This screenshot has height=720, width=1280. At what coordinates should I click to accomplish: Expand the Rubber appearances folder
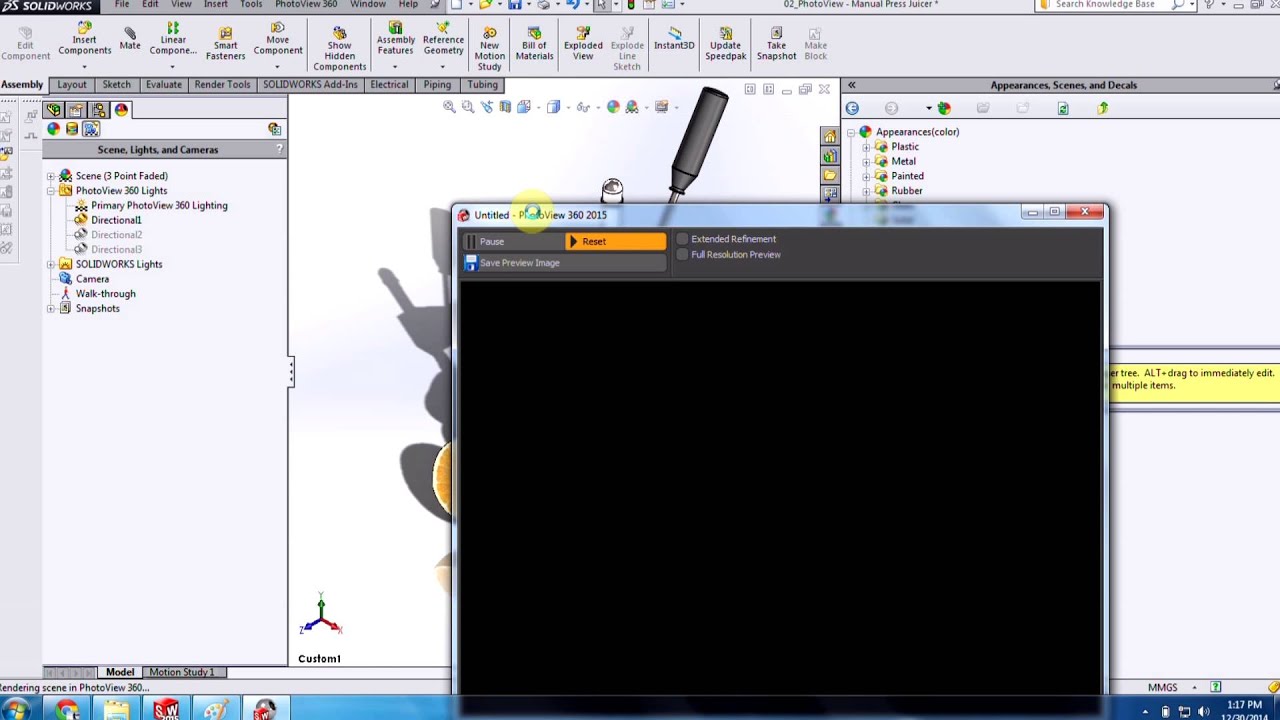[x=867, y=191]
